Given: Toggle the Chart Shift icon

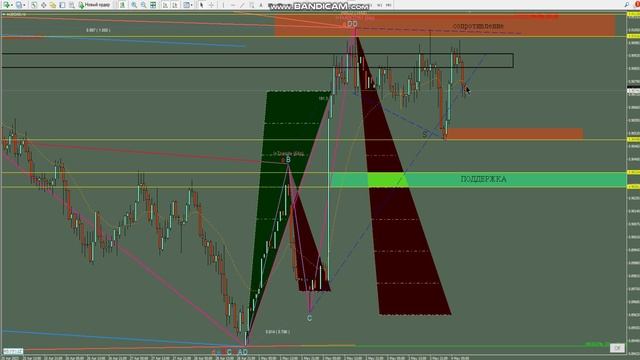Looking at the screenshot, I should coord(175,5).
